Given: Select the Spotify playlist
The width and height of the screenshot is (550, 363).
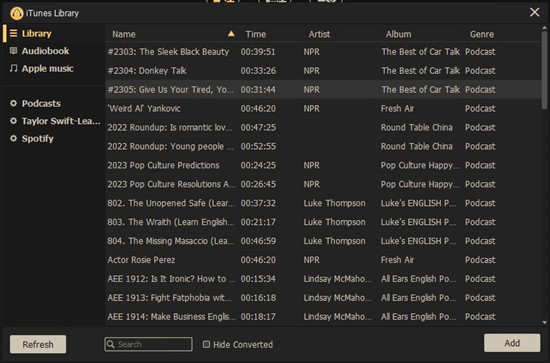Looking at the screenshot, I should click(x=54, y=139).
